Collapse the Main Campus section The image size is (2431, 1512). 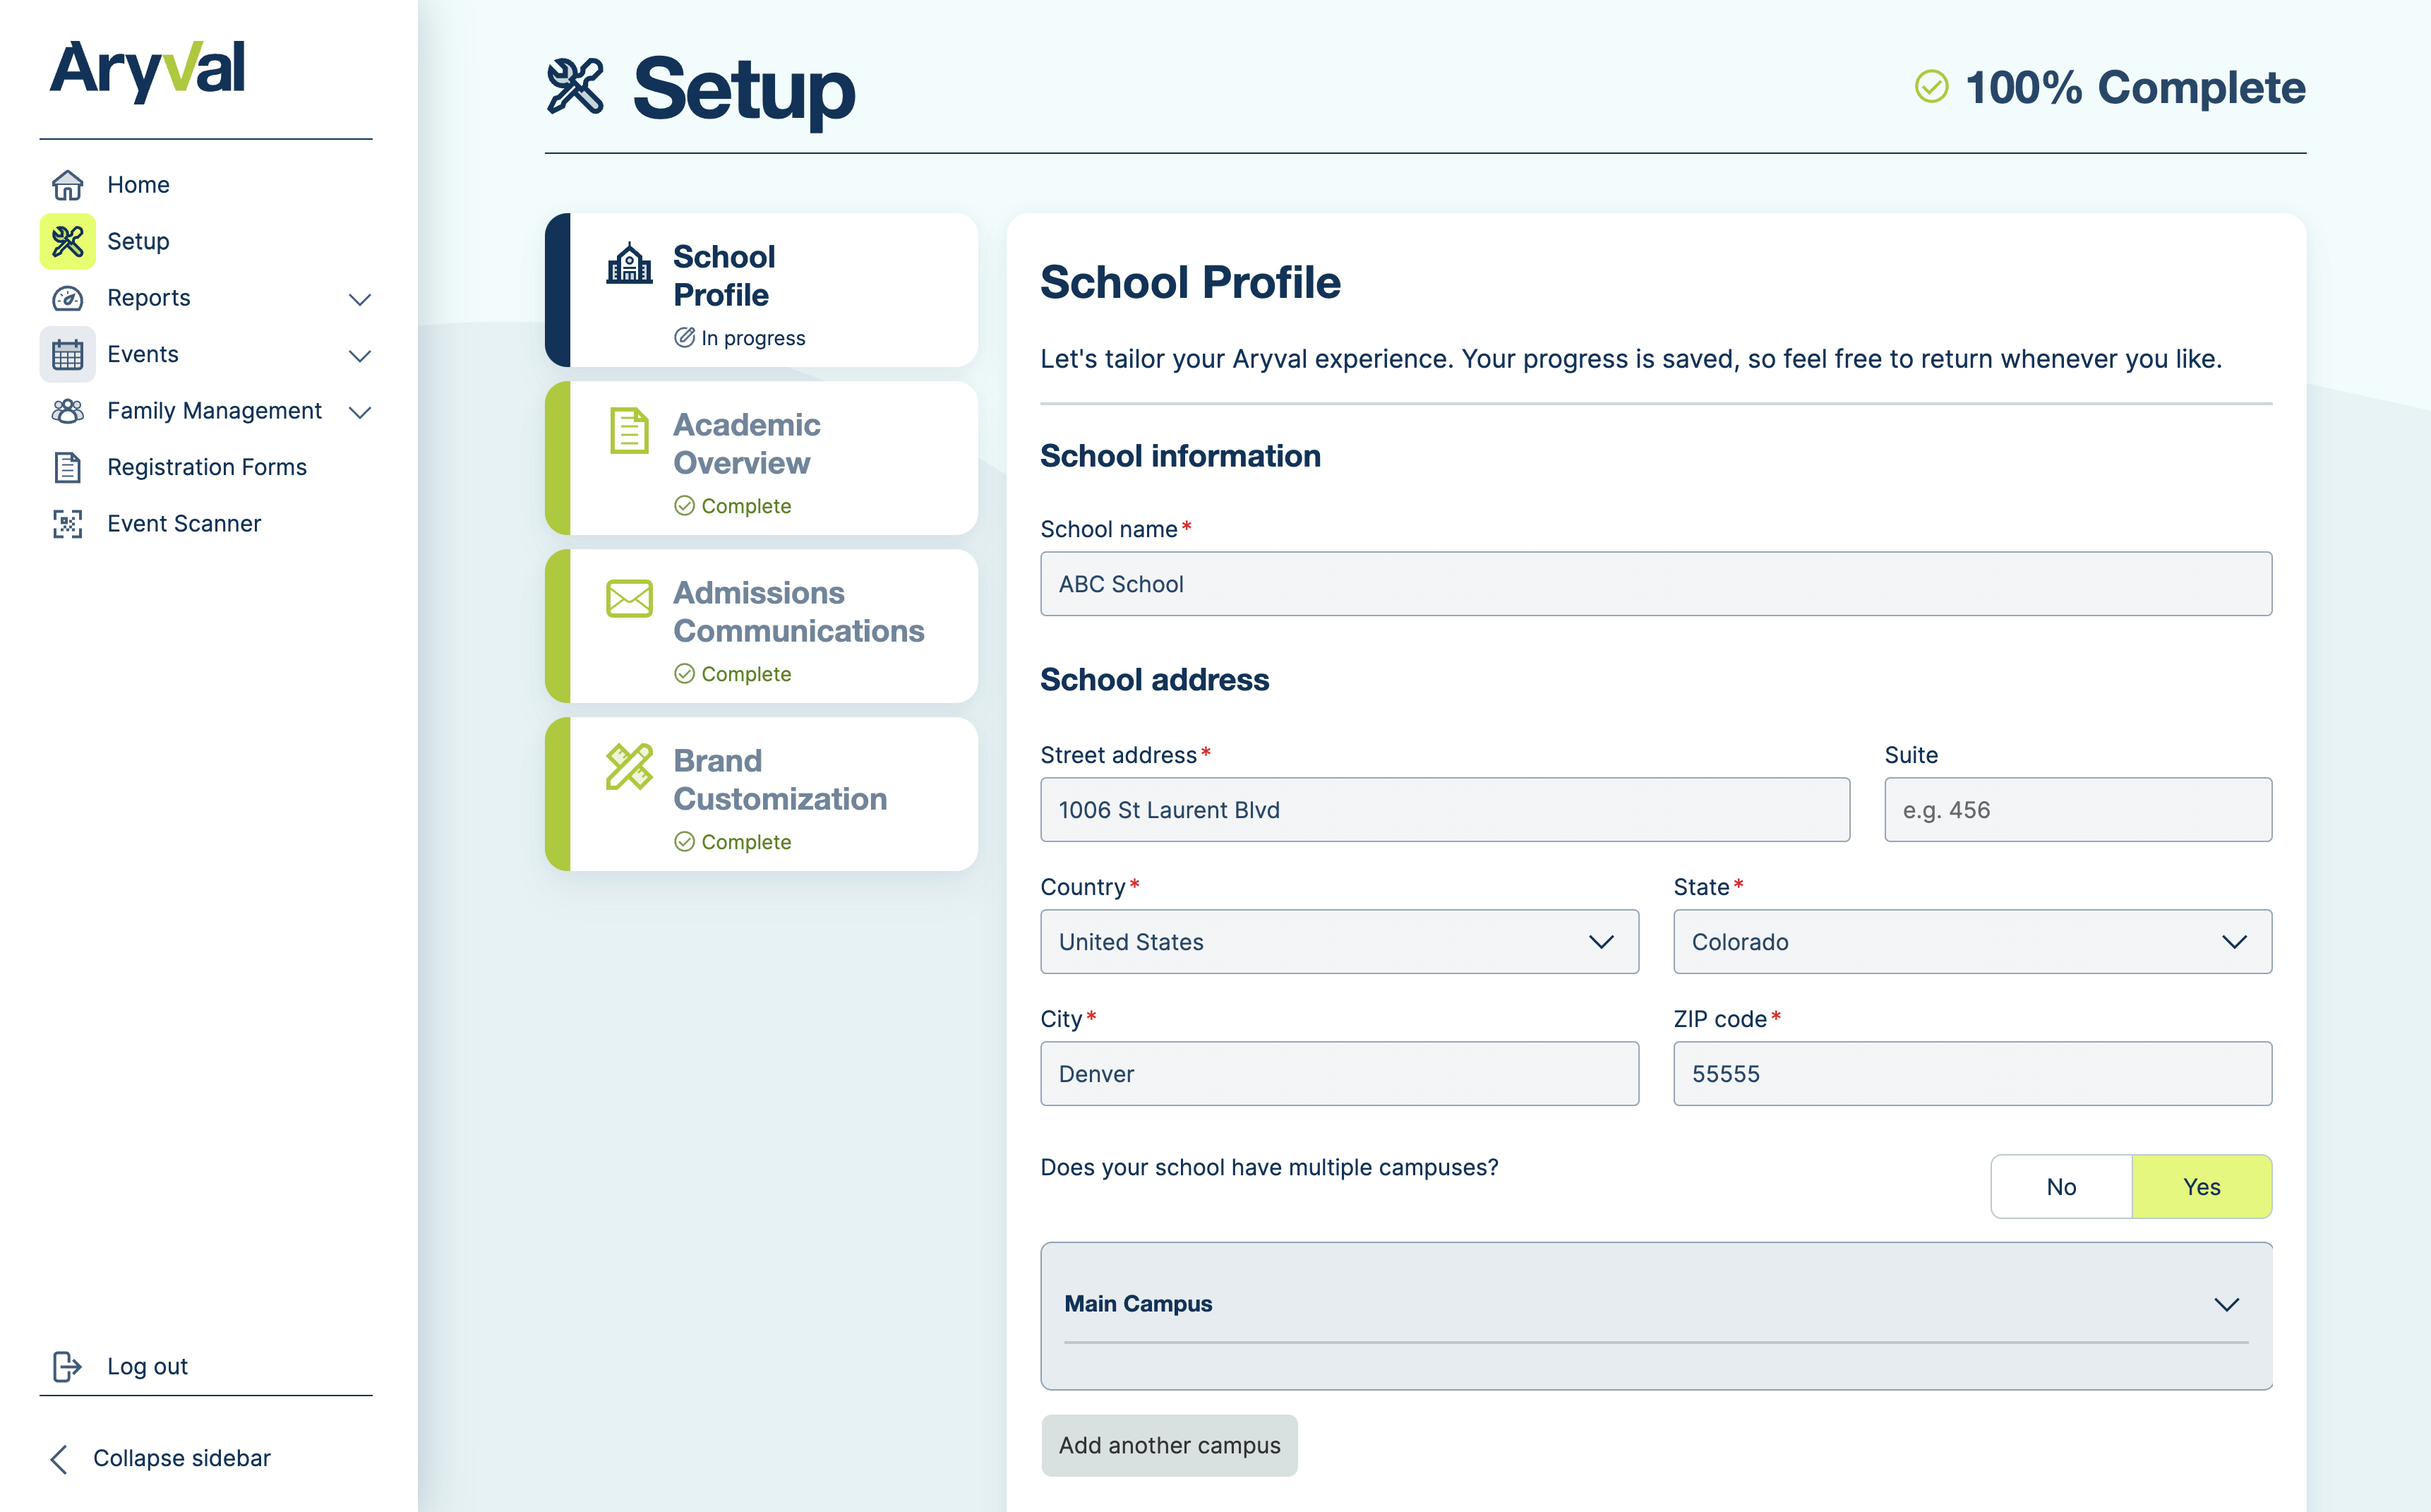coord(2225,1304)
